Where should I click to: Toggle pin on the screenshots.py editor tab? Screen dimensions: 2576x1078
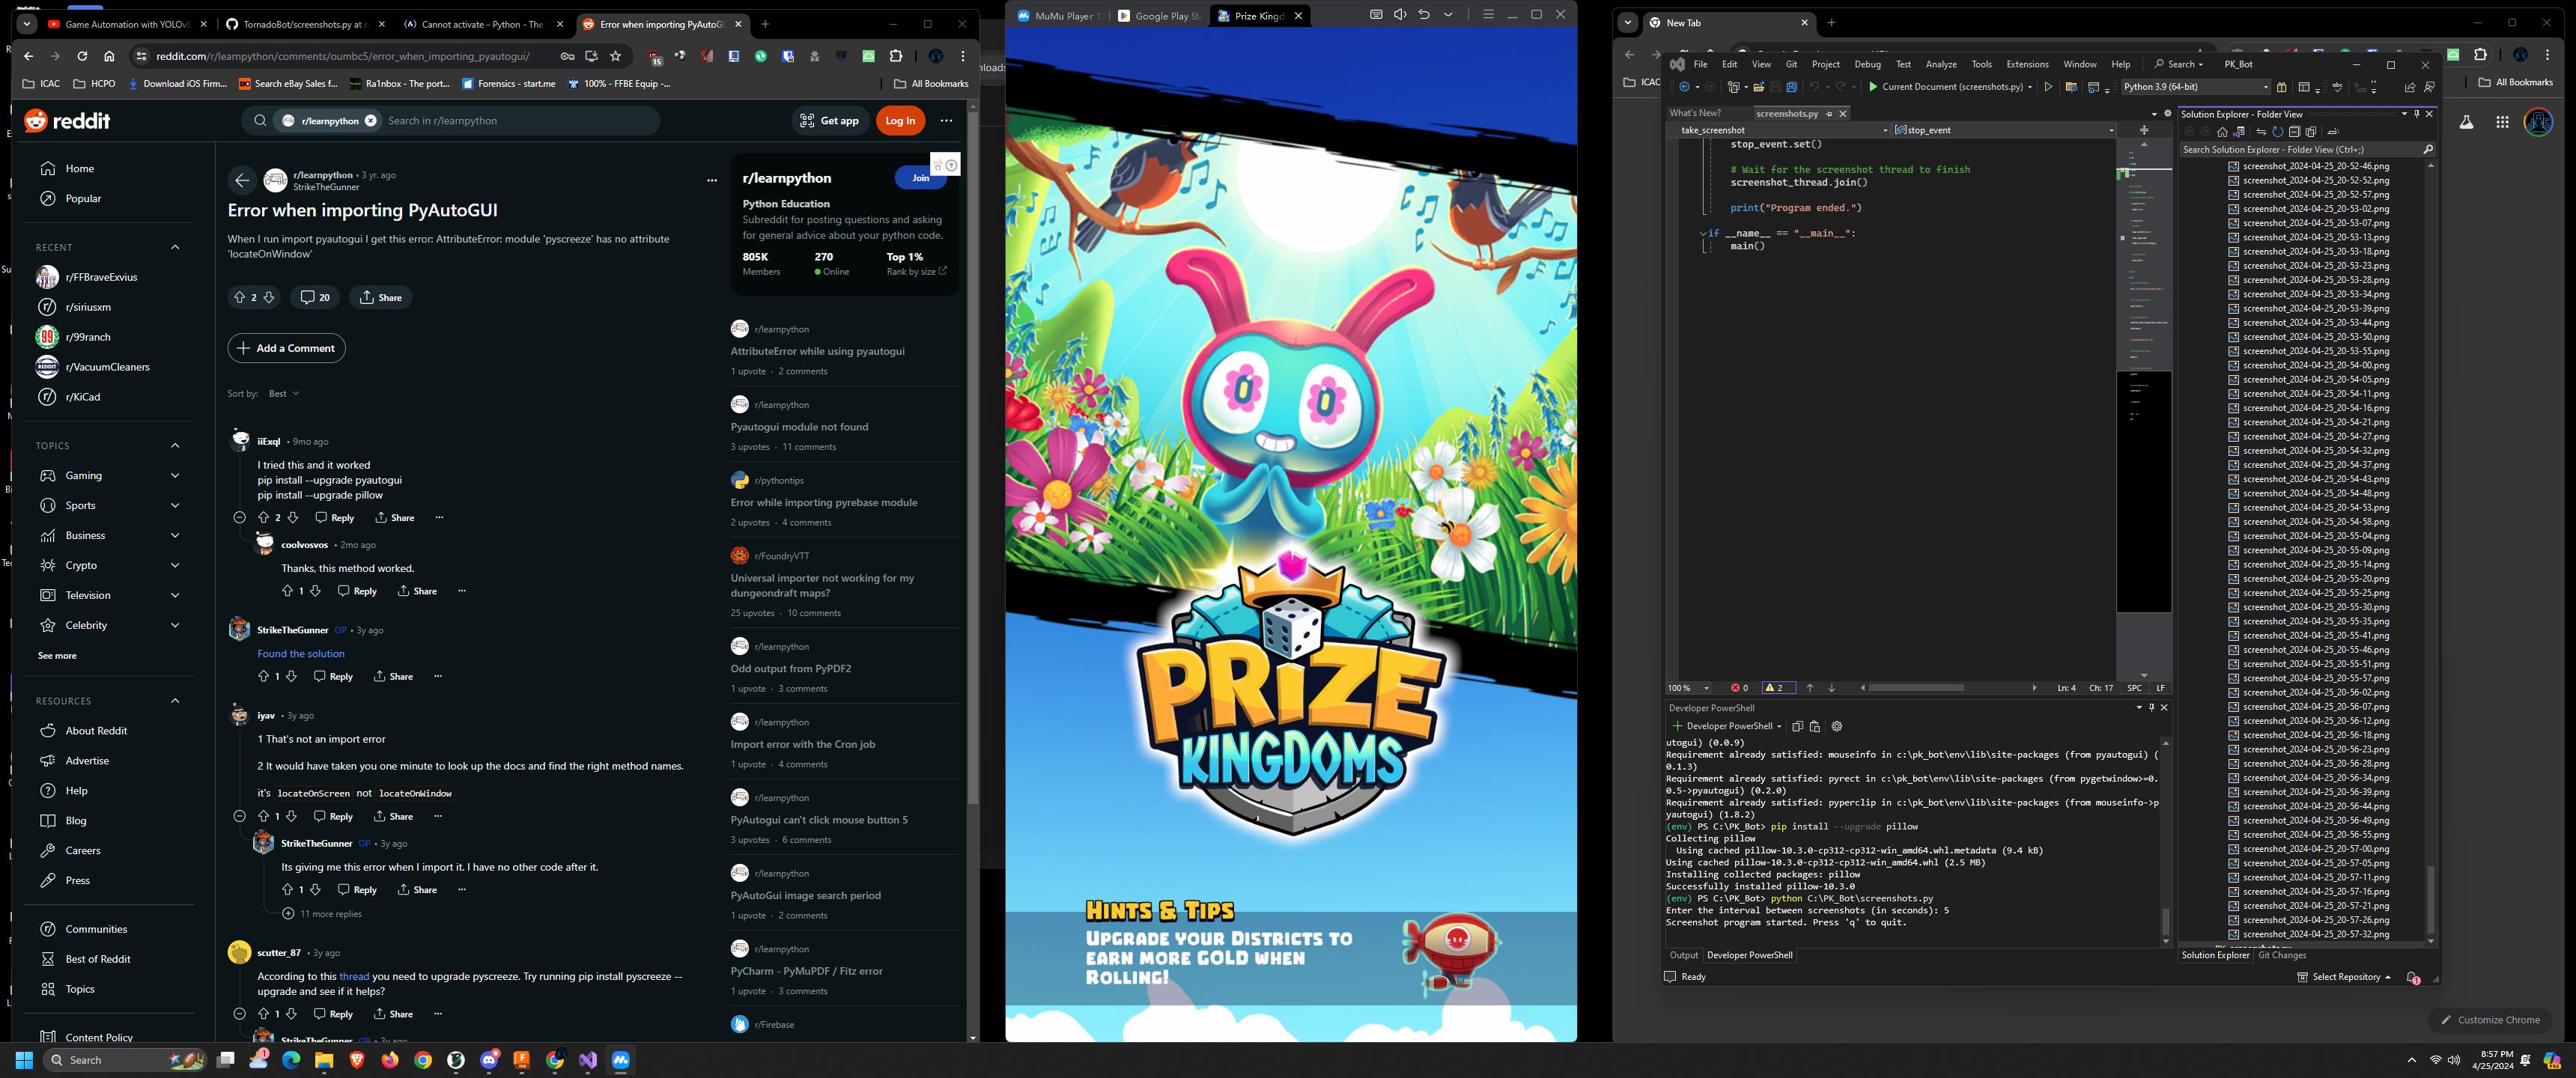coord(1829,114)
